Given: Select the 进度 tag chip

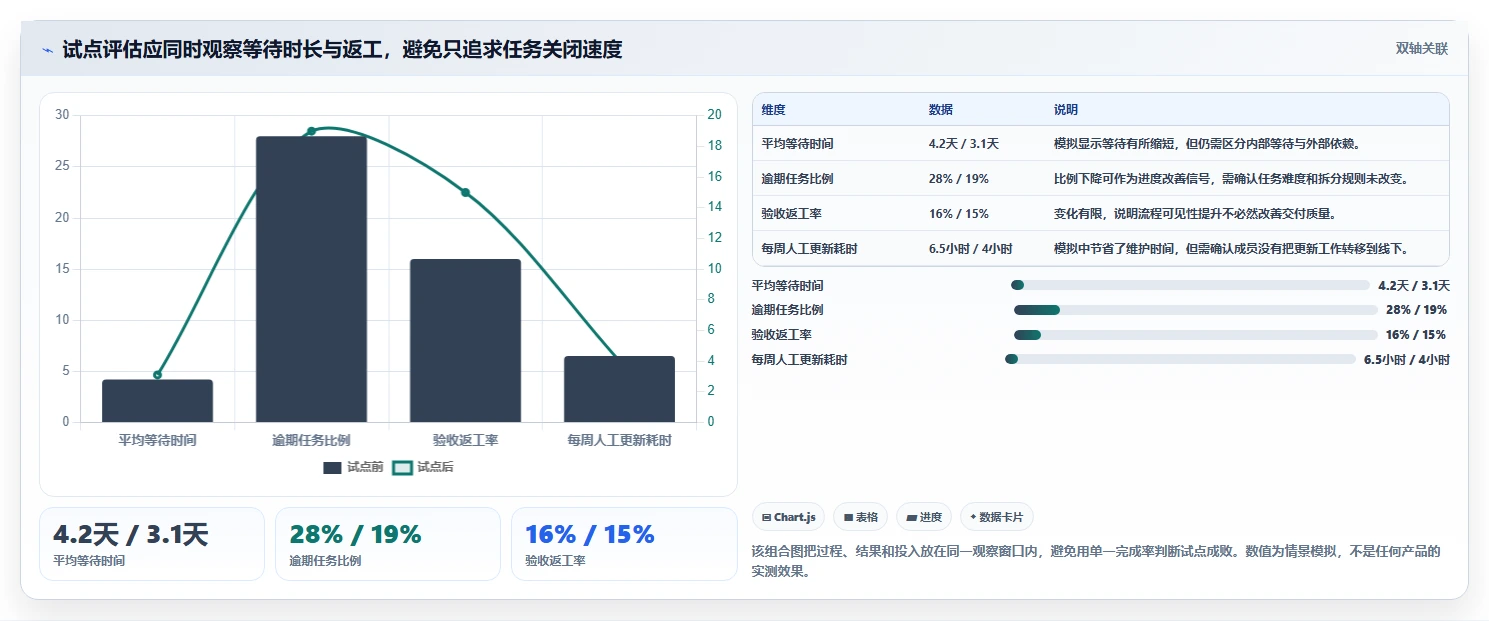Looking at the screenshot, I should tap(924, 517).
